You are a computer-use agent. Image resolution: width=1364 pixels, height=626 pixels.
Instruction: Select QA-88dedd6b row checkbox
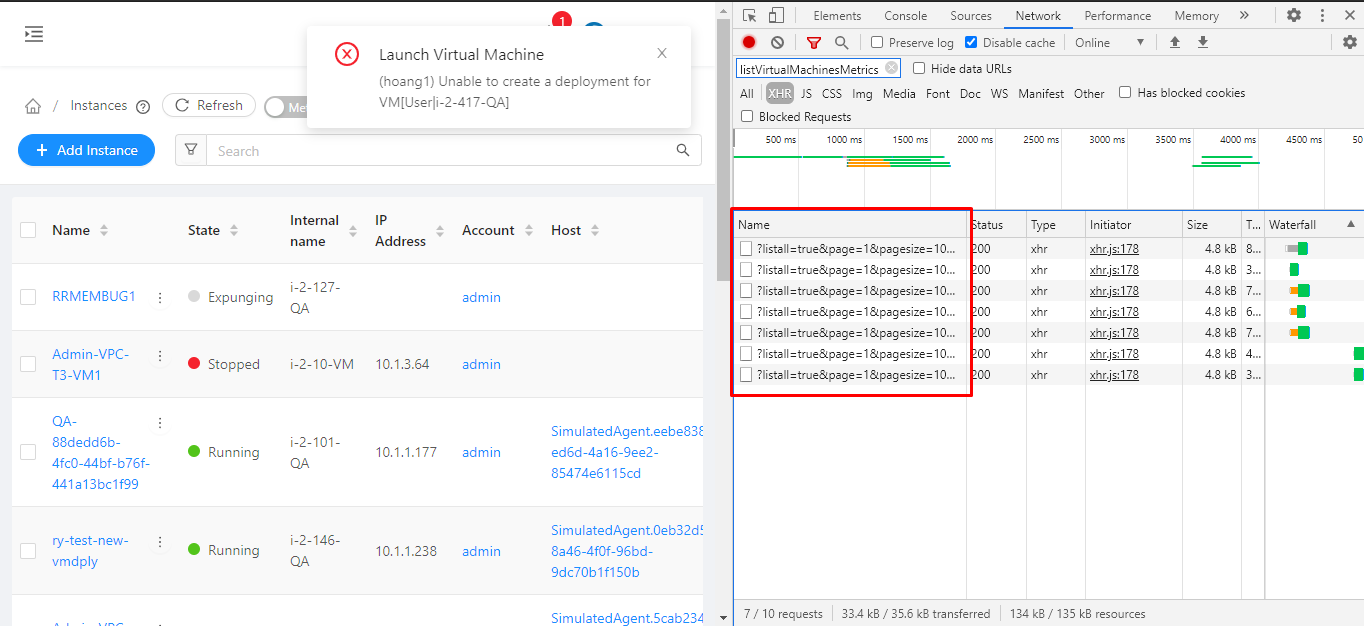click(28, 452)
